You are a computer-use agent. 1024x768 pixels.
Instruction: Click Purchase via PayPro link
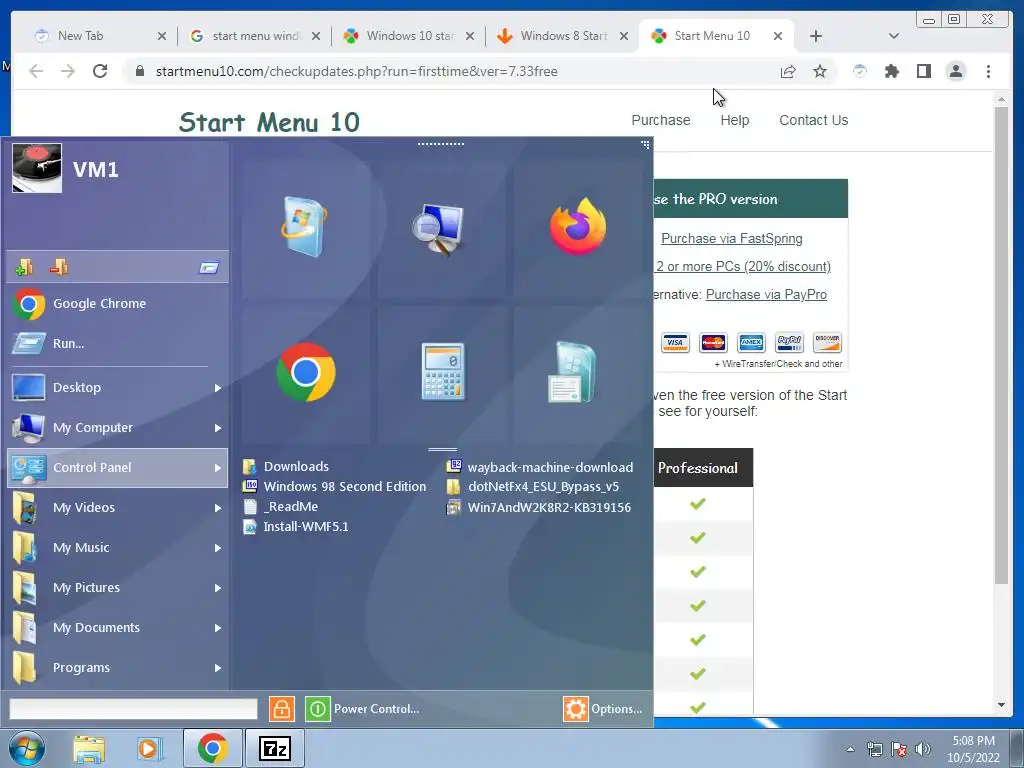point(766,295)
